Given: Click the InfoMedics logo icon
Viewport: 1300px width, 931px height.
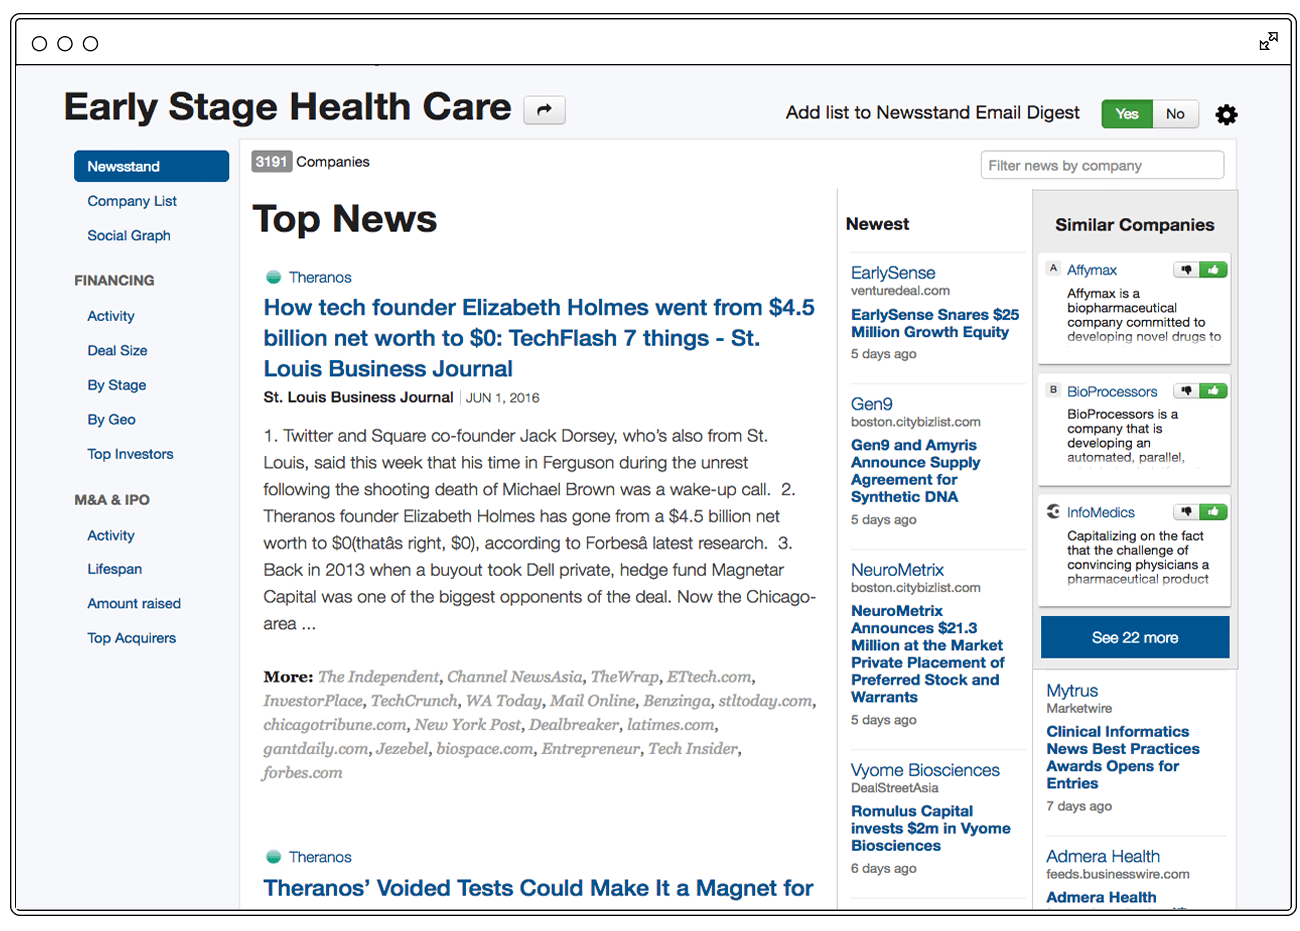Looking at the screenshot, I should pyautogui.click(x=1053, y=511).
